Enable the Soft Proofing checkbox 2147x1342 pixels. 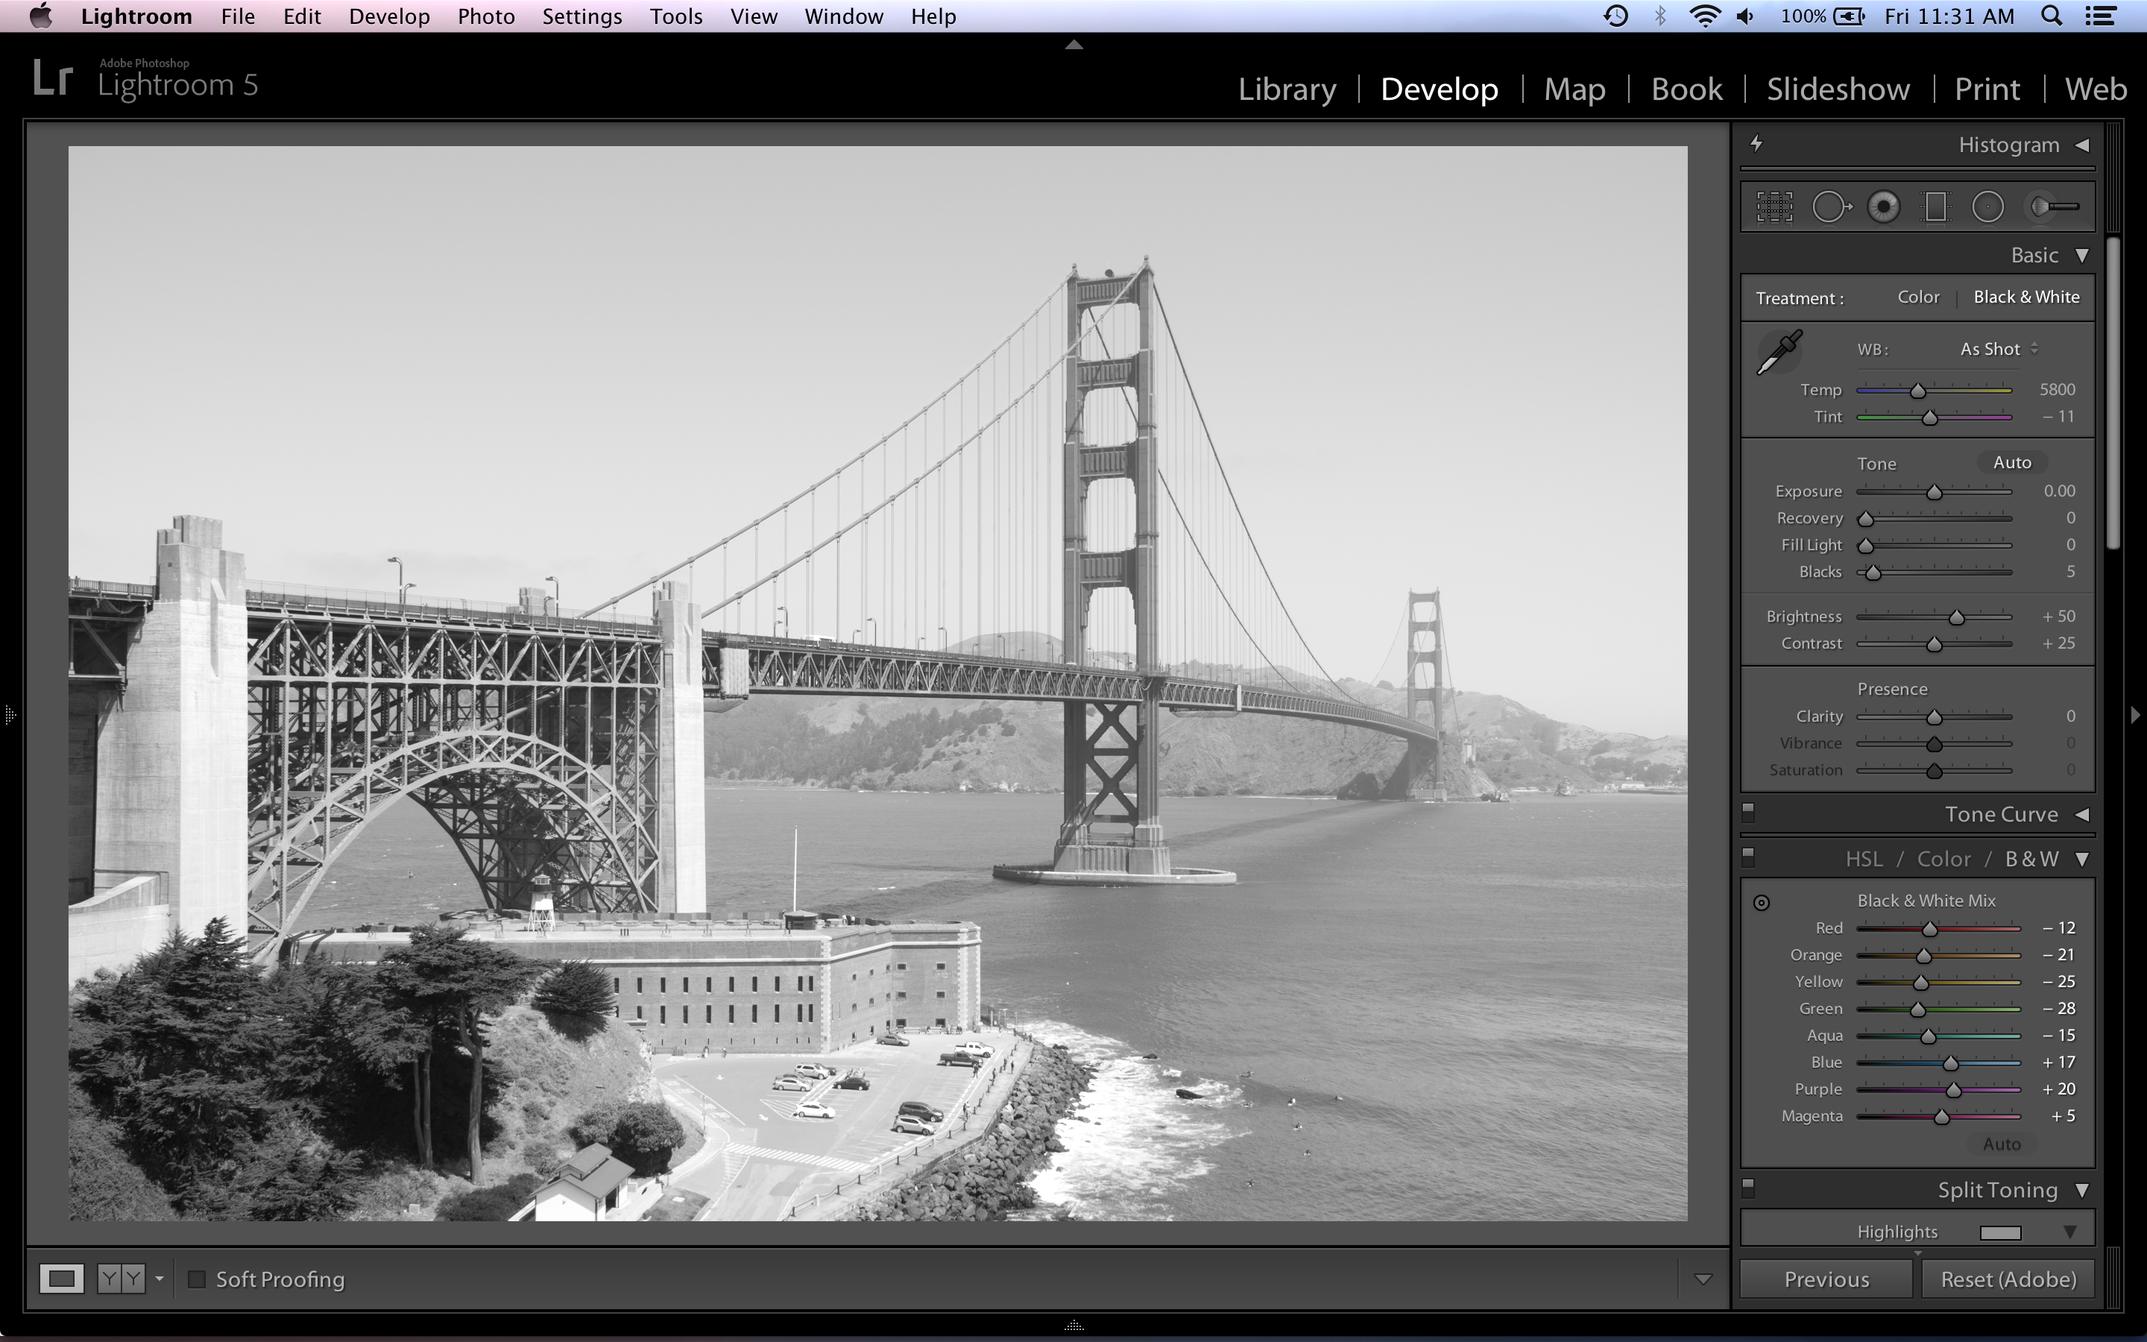(197, 1279)
